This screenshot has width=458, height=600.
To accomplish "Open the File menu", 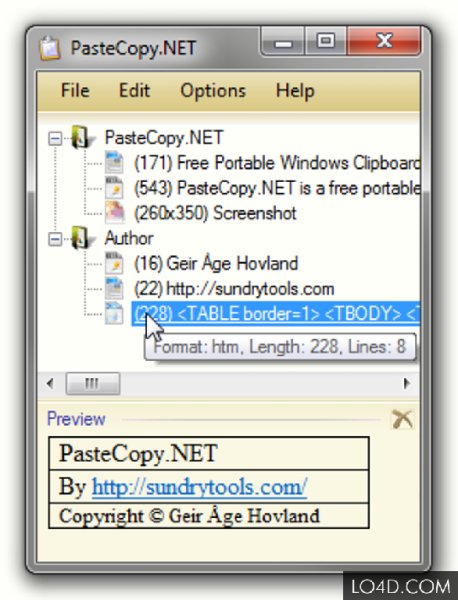I will click(x=75, y=91).
